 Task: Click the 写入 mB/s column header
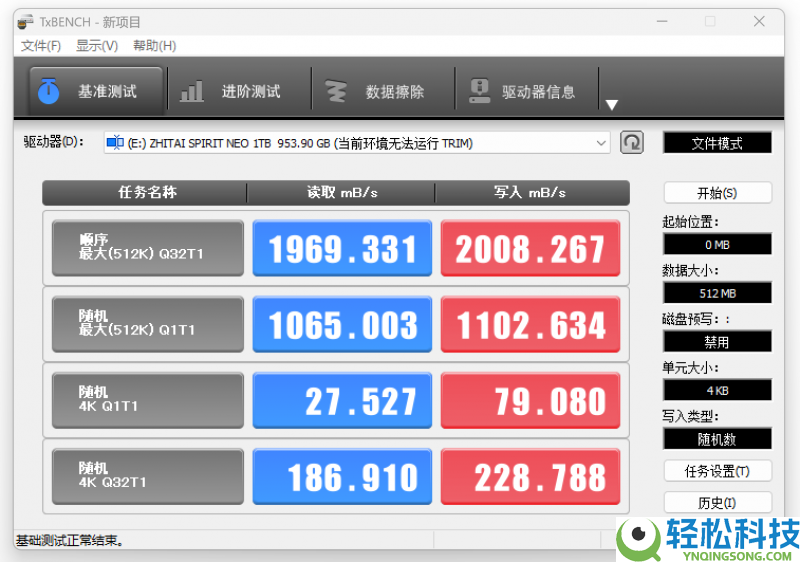(530, 192)
